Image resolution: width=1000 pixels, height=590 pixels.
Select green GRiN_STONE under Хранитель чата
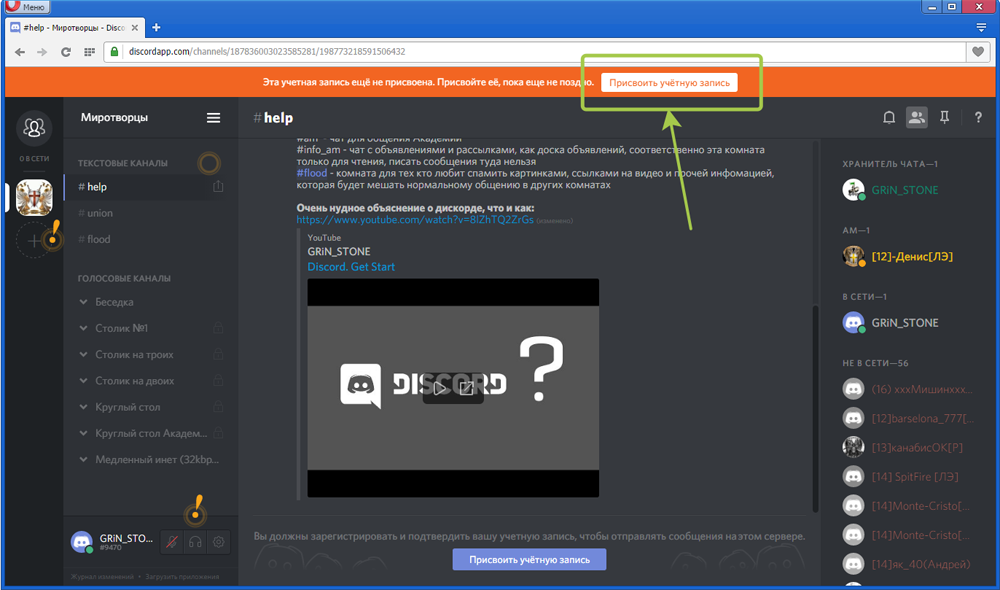pos(904,190)
